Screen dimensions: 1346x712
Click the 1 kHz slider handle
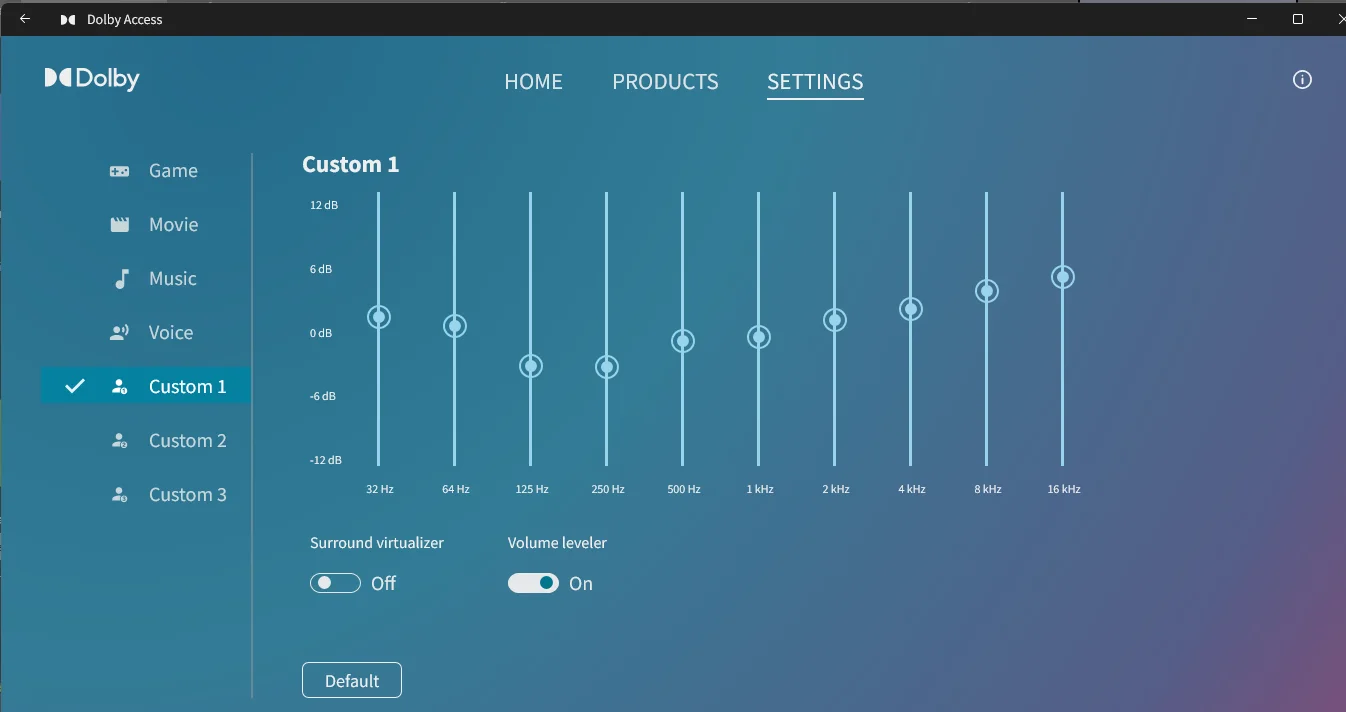click(x=759, y=337)
